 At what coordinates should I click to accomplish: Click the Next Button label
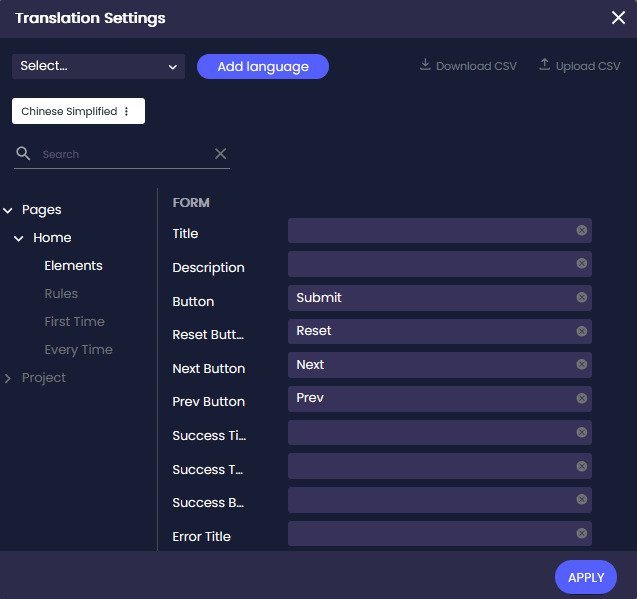pos(208,368)
